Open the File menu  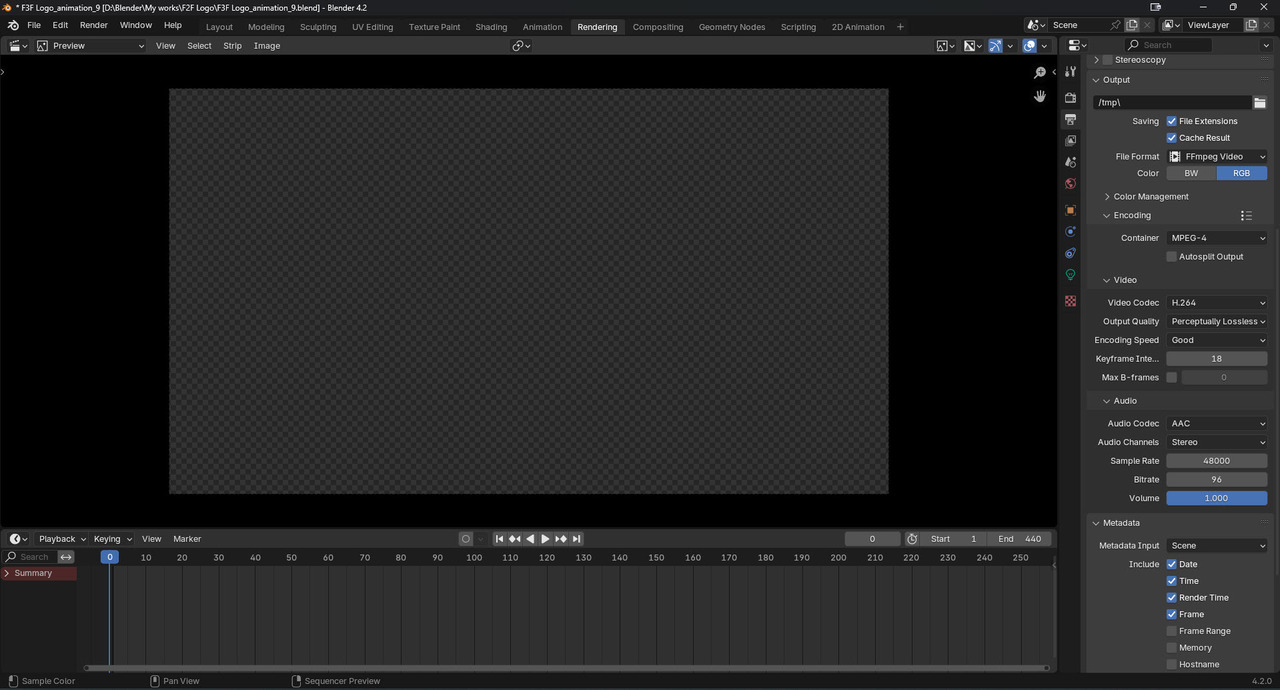click(34, 25)
